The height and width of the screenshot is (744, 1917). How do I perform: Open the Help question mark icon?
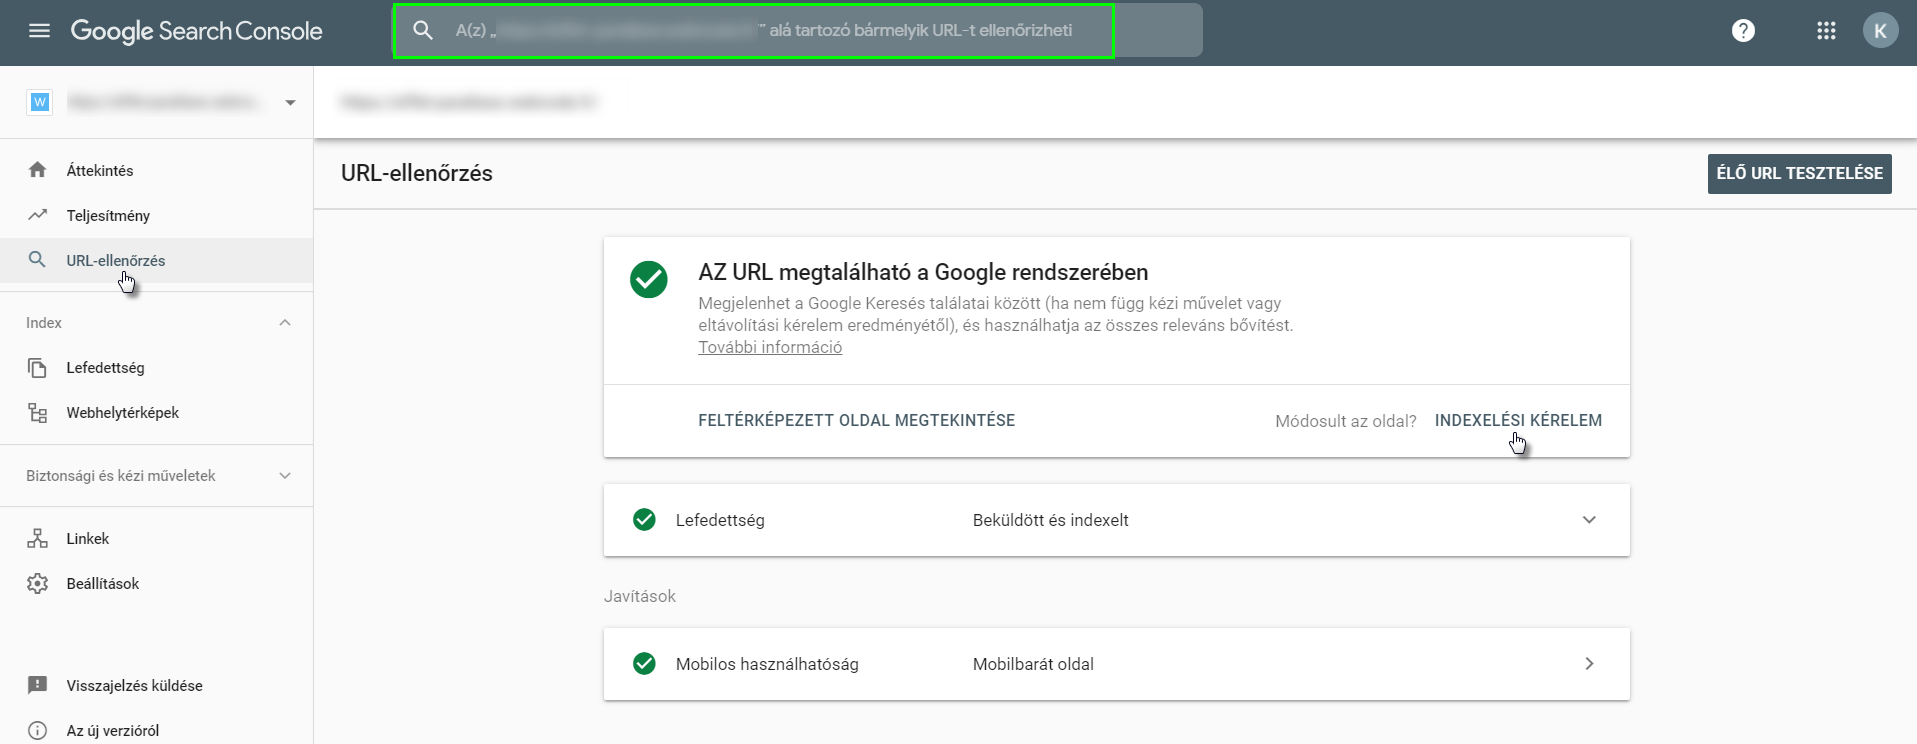[1743, 31]
